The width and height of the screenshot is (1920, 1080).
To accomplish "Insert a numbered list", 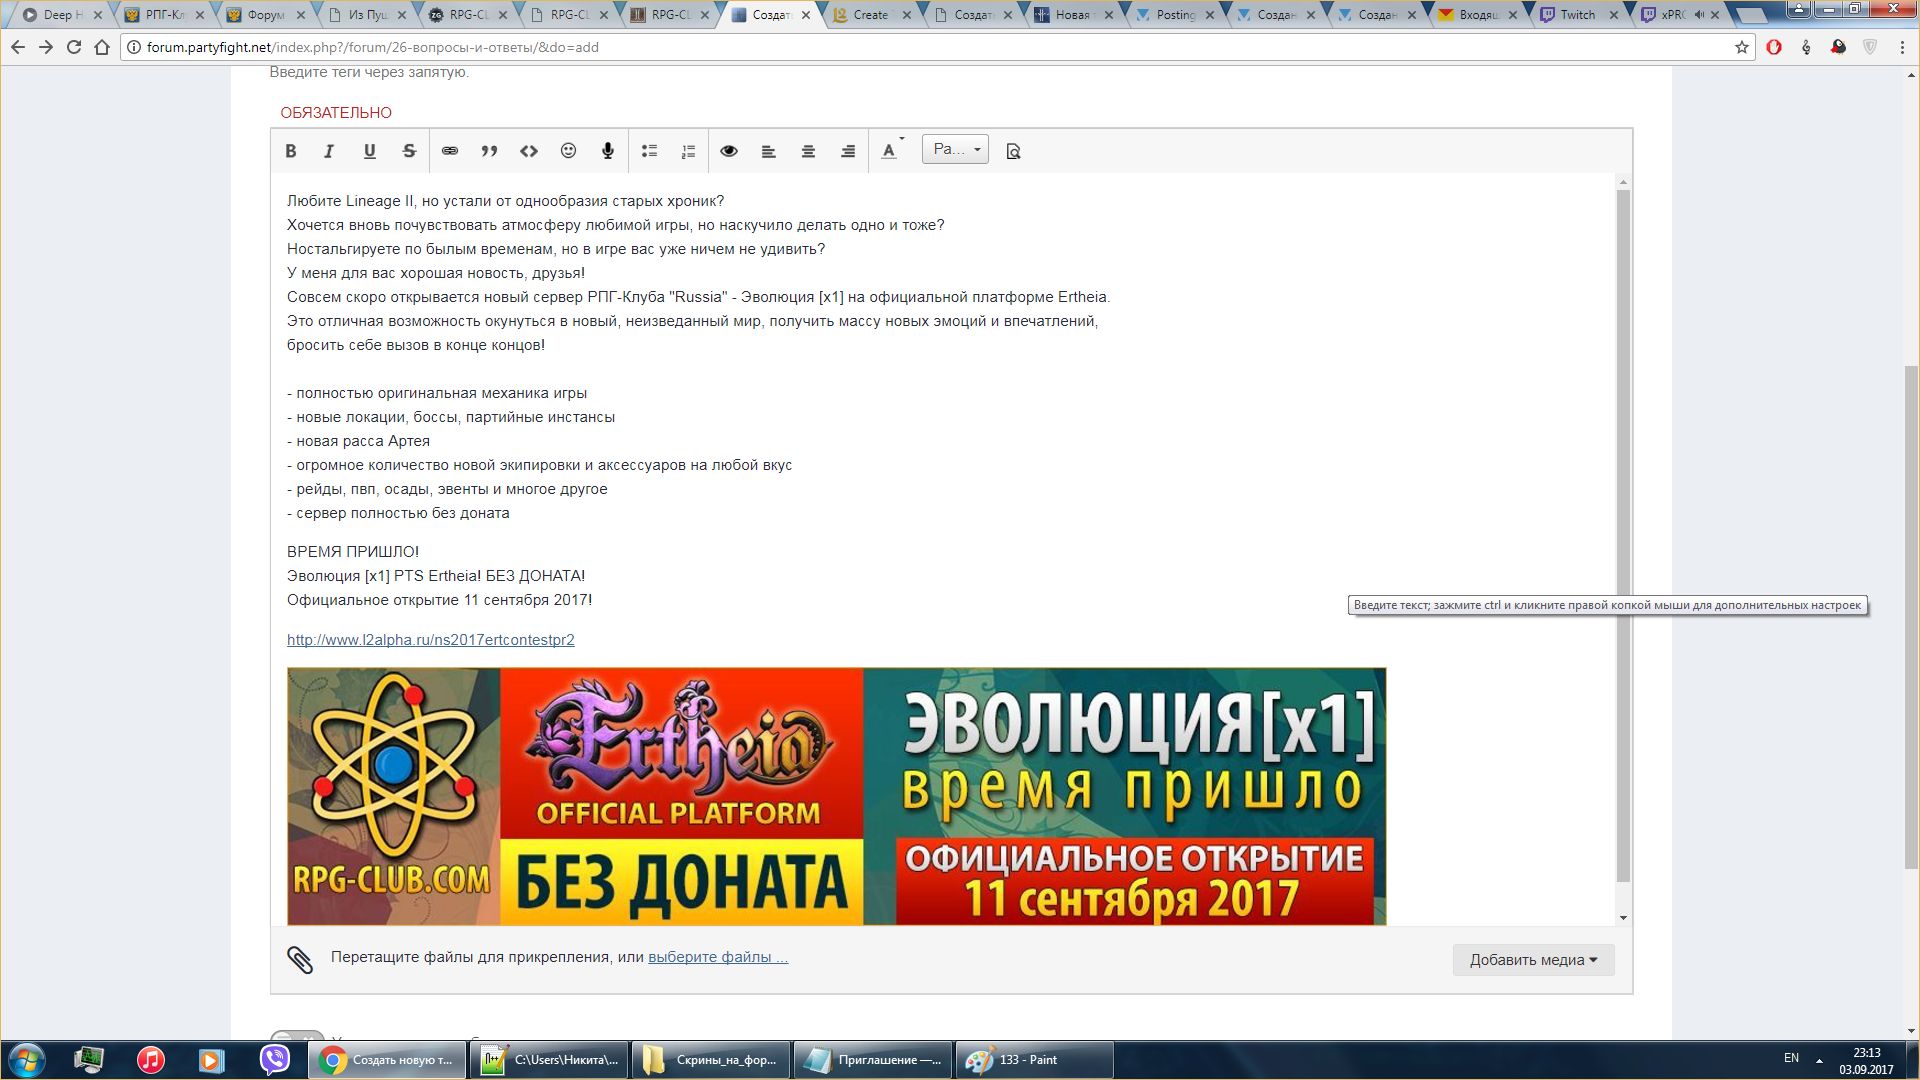I will coord(688,151).
